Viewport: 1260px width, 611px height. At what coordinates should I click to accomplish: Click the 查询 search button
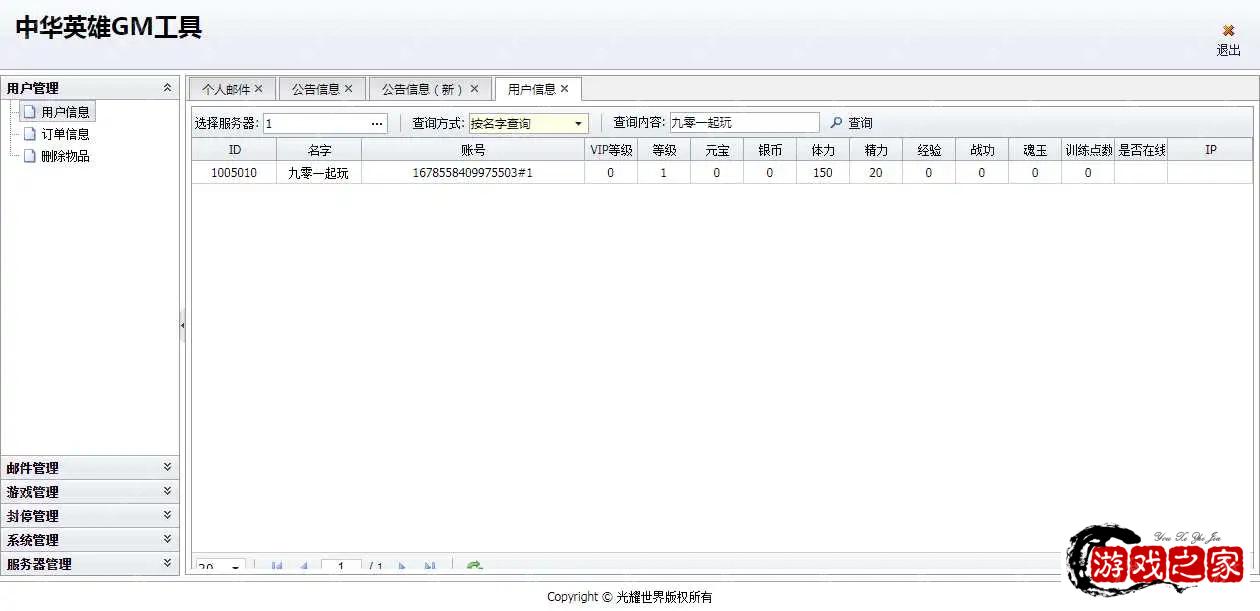(851, 123)
